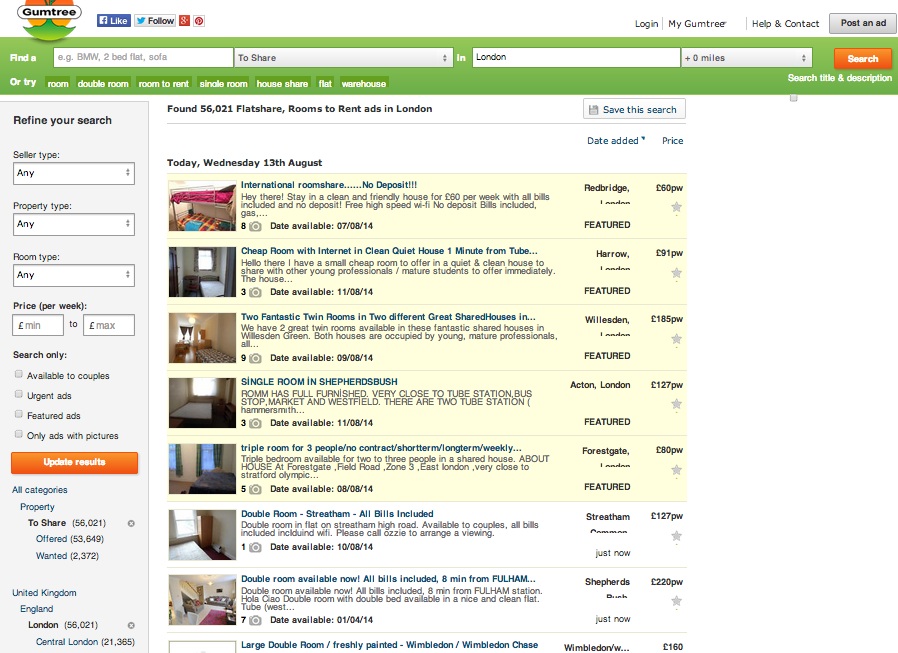The height and width of the screenshot is (653, 898).
Task: Star the Streatham double room ad
Action: 676,536
